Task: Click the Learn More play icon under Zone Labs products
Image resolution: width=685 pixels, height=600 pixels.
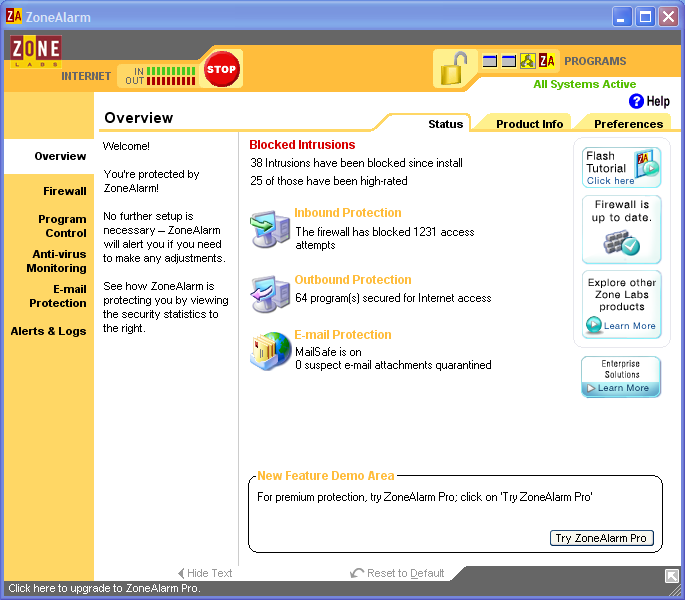Action: click(x=594, y=325)
